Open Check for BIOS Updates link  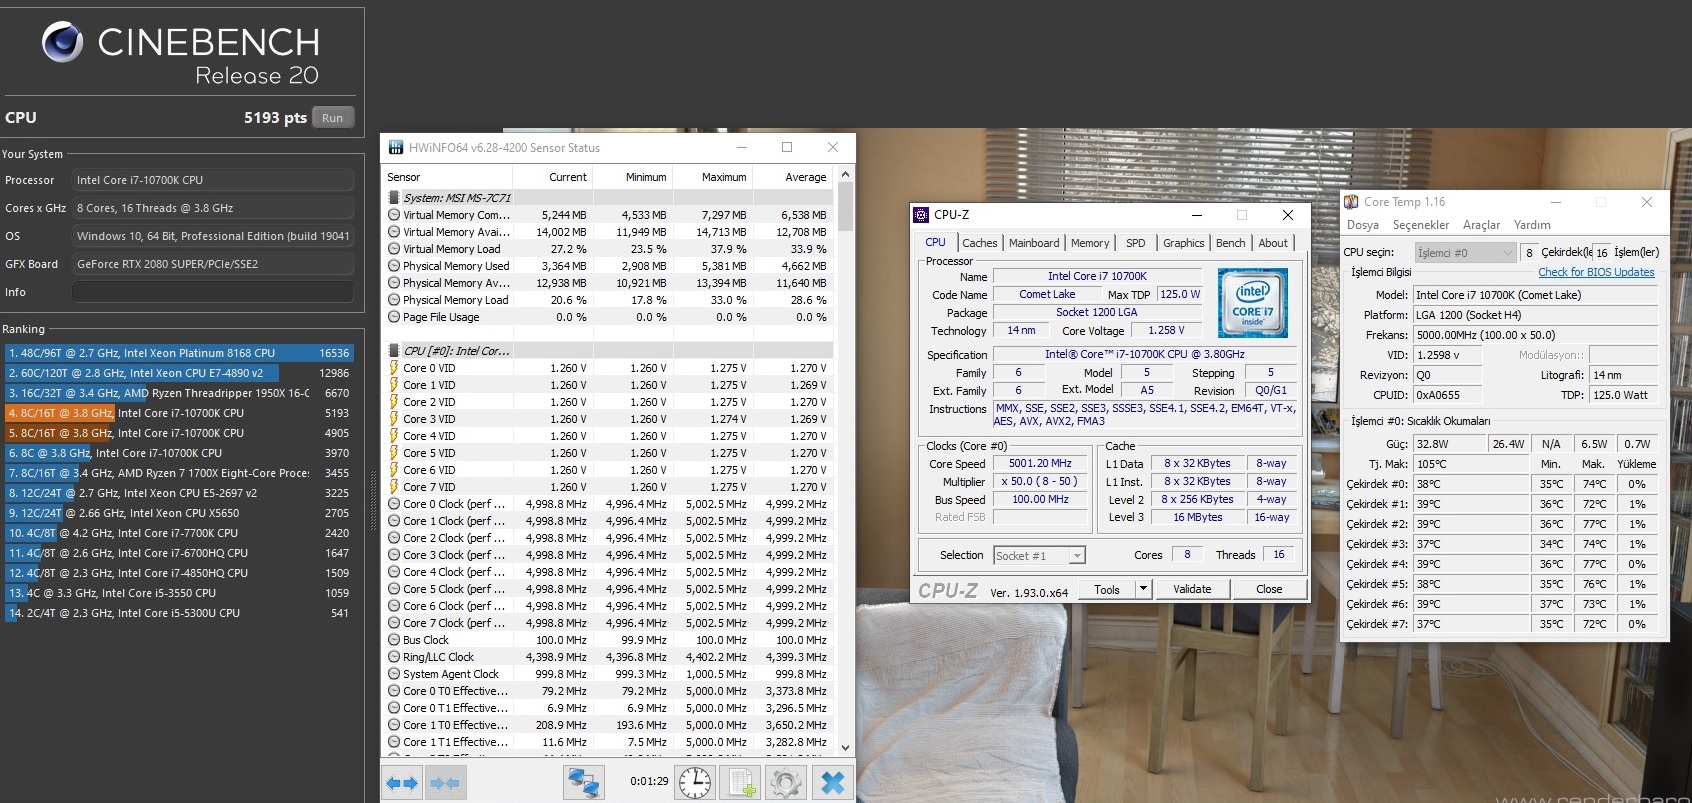click(x=1596, y=272)
